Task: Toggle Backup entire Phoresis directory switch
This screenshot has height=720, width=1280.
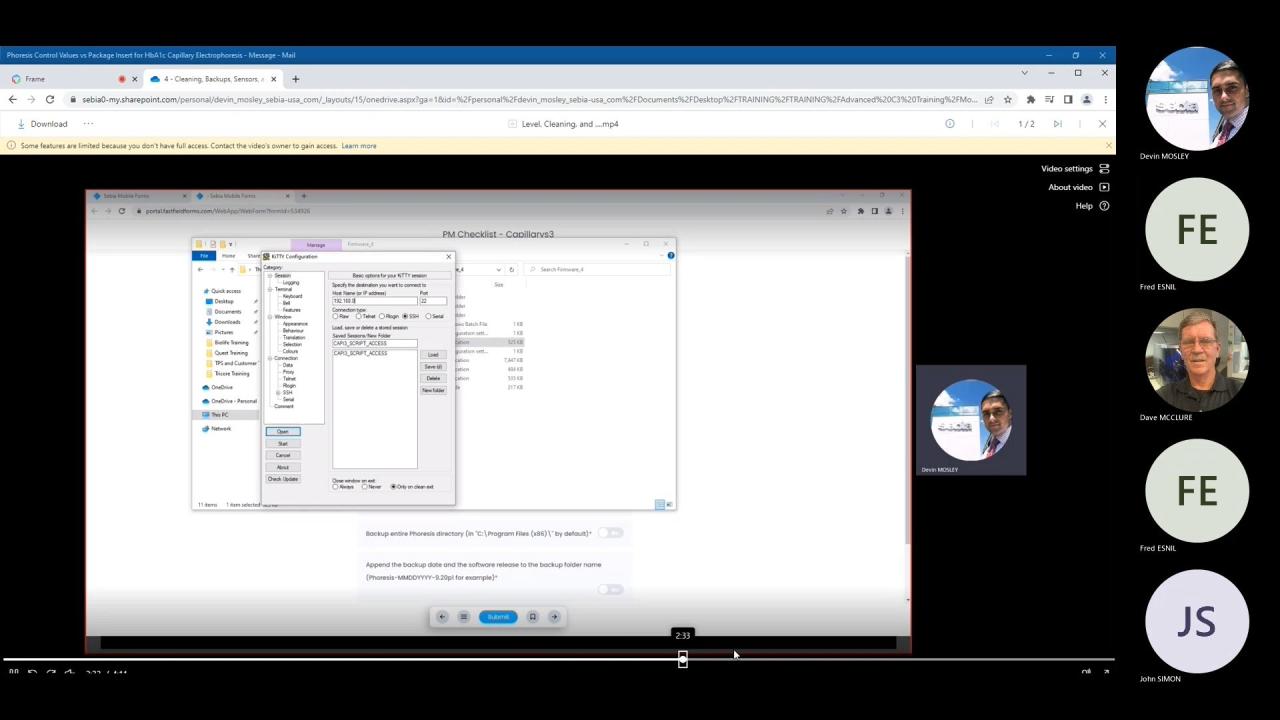Action: pos(609,533)
